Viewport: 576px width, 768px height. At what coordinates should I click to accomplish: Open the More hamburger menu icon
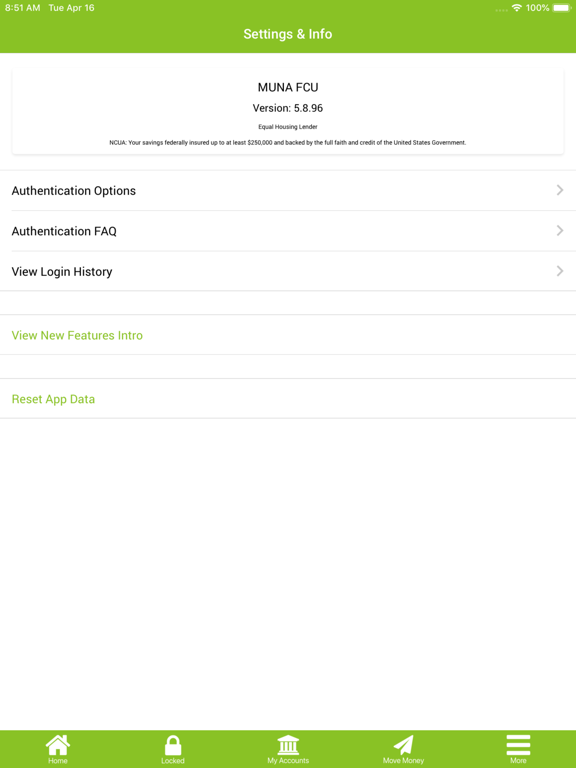(518, 745)
